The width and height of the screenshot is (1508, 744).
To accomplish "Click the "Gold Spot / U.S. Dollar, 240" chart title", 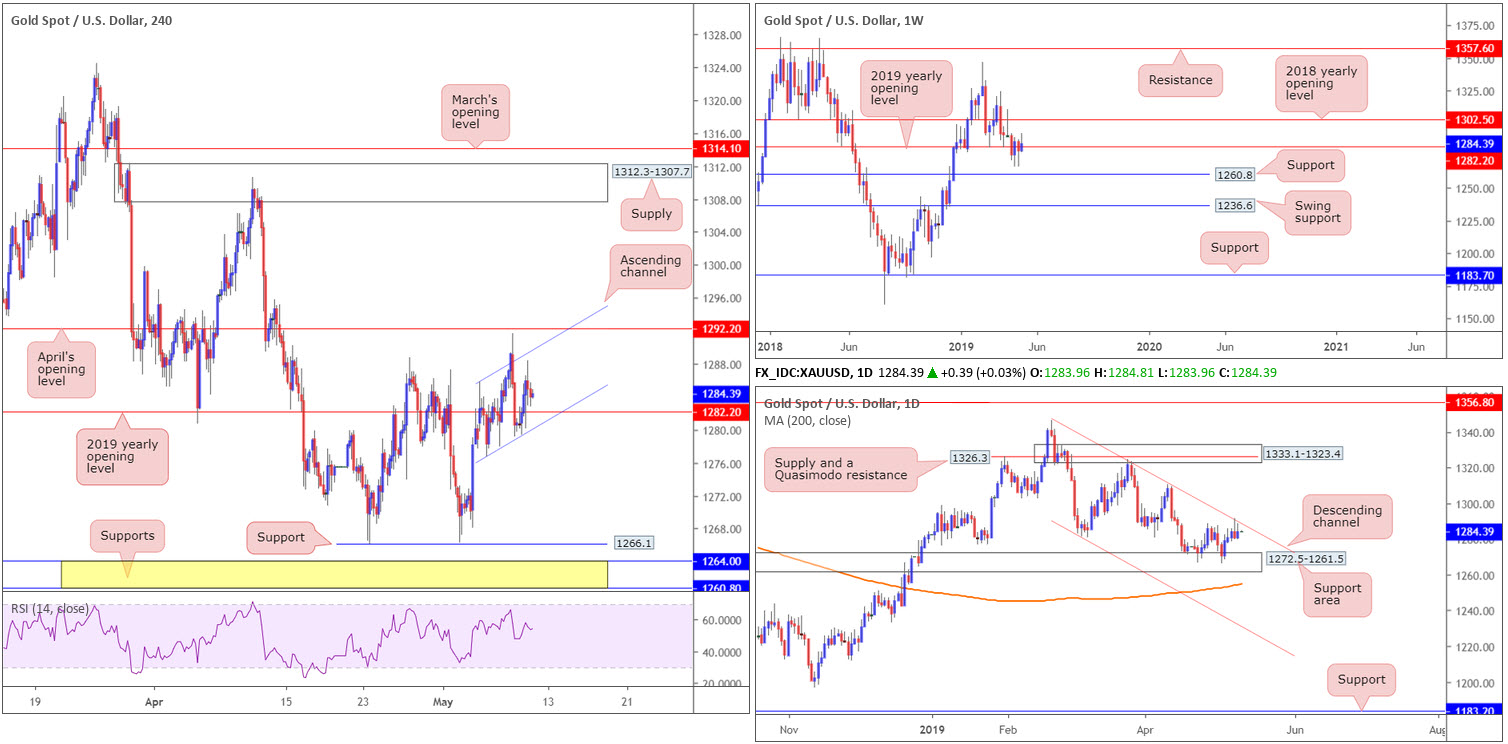I will click(x=92, y=20).
